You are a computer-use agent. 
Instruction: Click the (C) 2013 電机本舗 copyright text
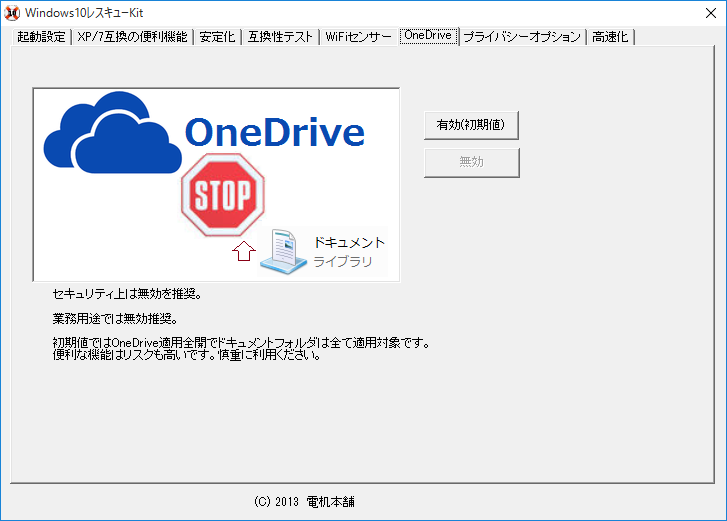pyautogui.click(x=306, y=501)
